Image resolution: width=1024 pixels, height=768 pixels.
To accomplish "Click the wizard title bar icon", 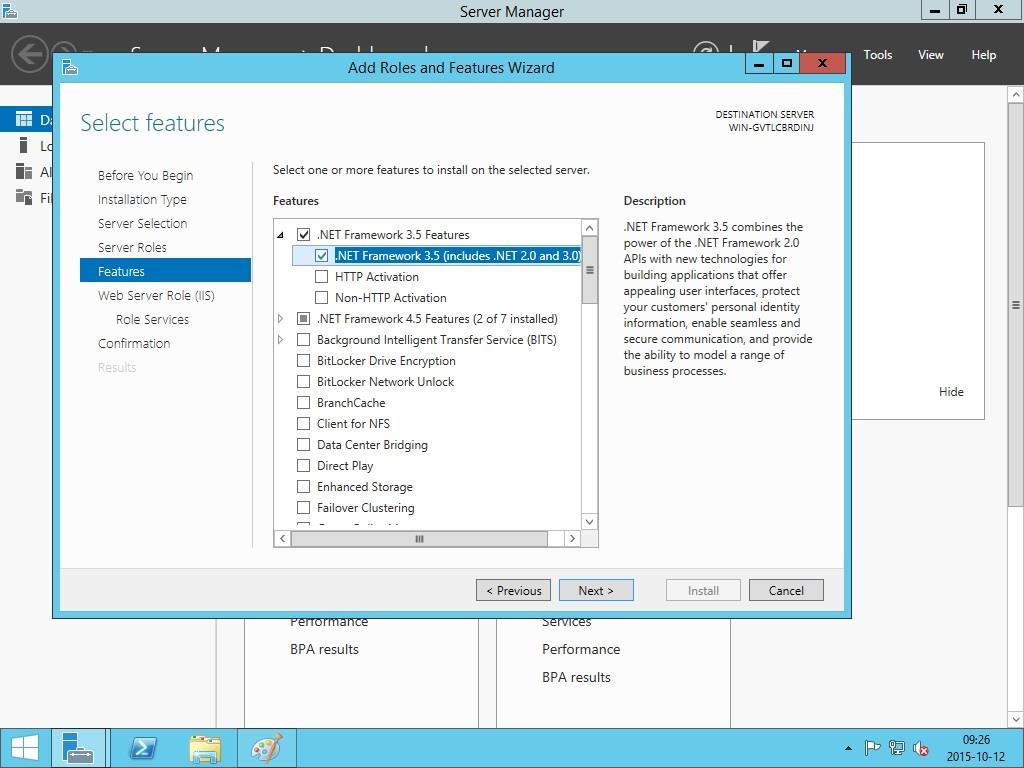I will tap(71, 67).
